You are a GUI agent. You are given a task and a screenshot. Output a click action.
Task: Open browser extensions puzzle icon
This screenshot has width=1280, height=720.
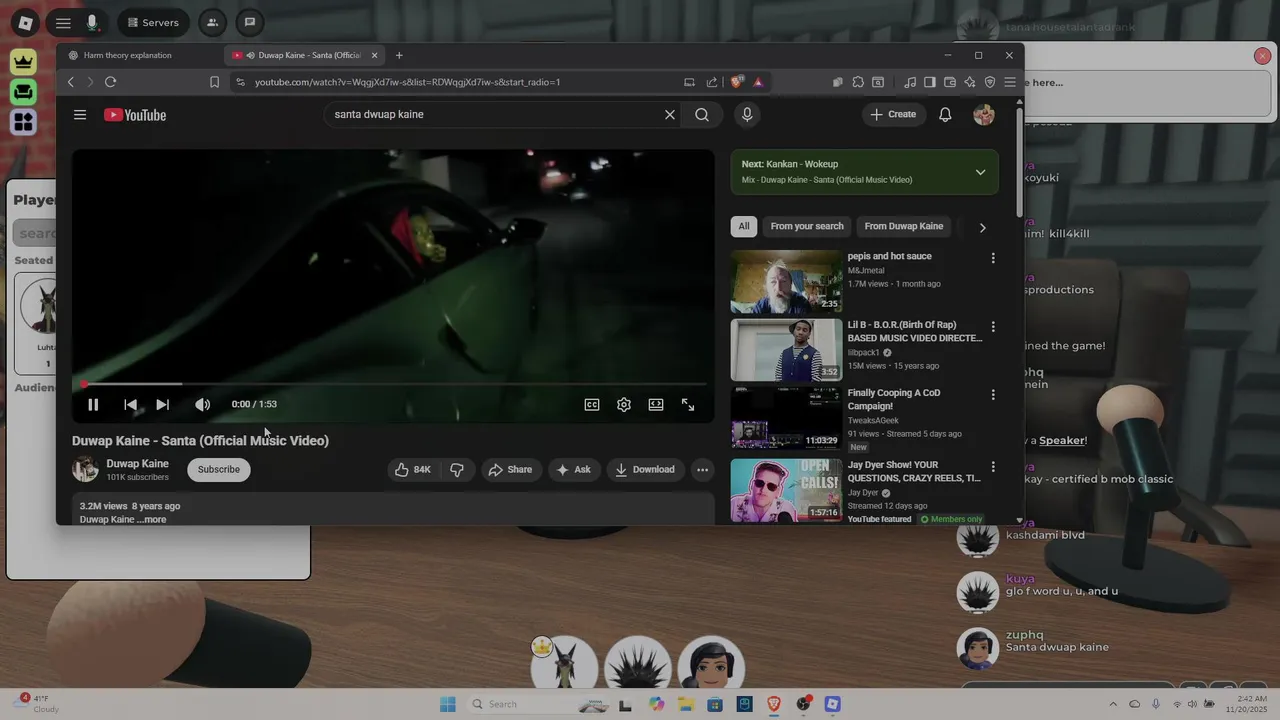pyautogui.click(x=858, y=82)
